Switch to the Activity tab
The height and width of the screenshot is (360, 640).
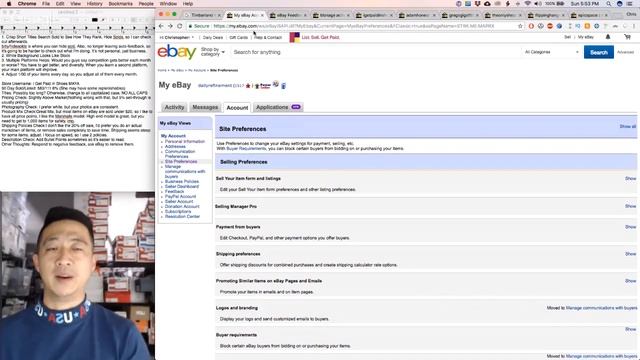(174, 107)
